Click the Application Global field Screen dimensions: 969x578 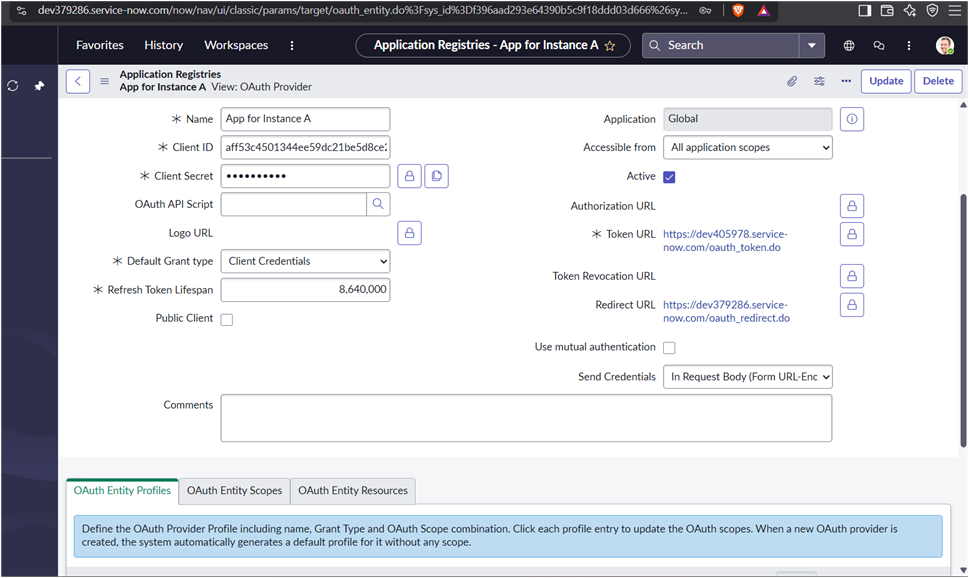point(748,119)
